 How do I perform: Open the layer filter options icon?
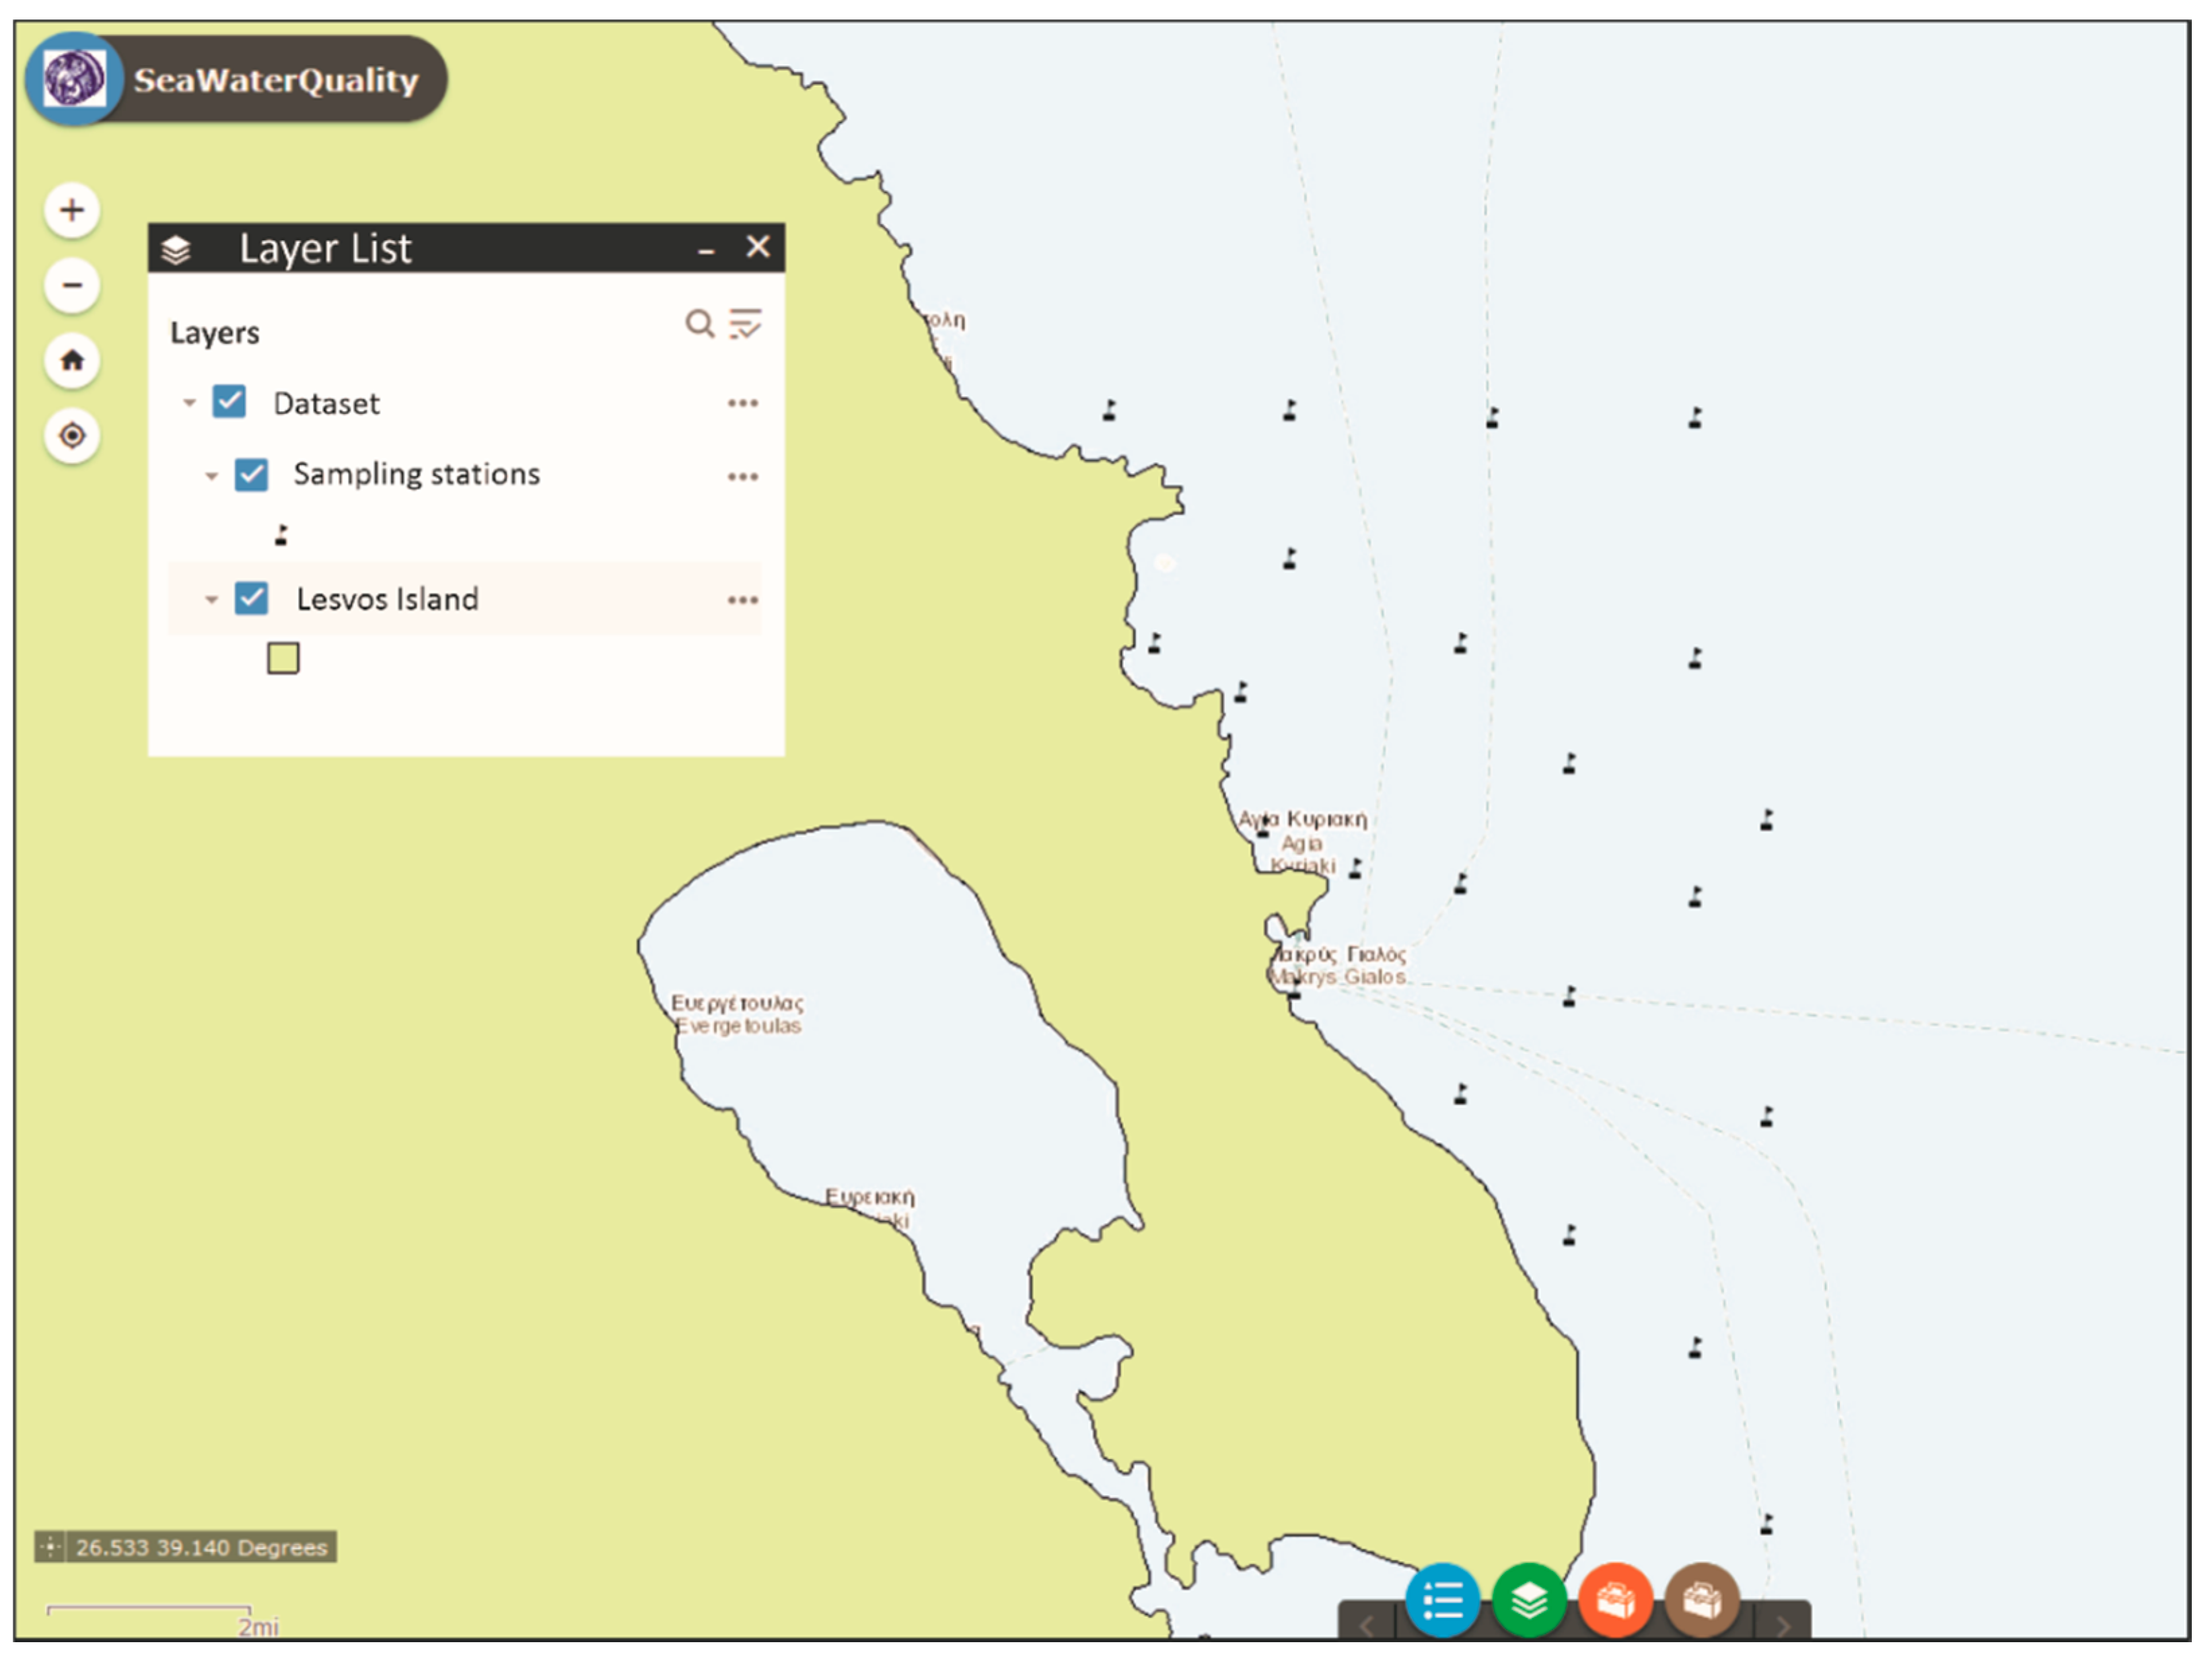(x=745, y=323)
